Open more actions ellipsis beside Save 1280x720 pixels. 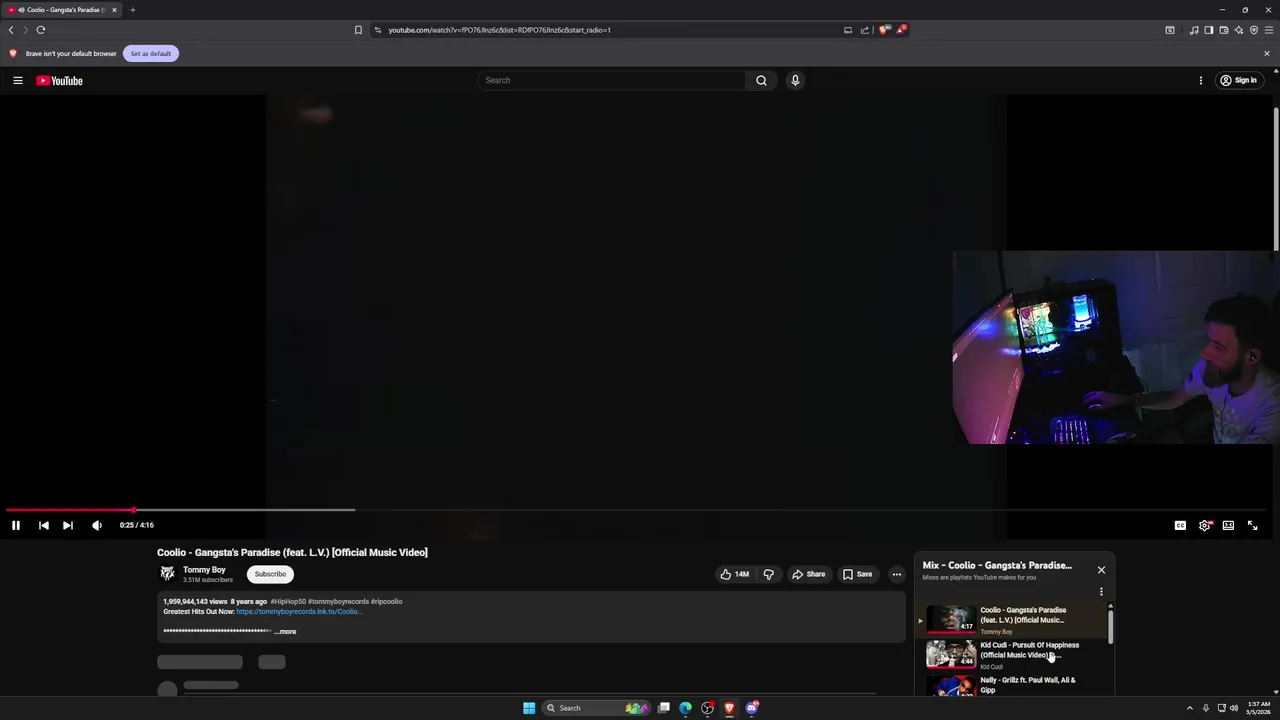coord(896,574)
